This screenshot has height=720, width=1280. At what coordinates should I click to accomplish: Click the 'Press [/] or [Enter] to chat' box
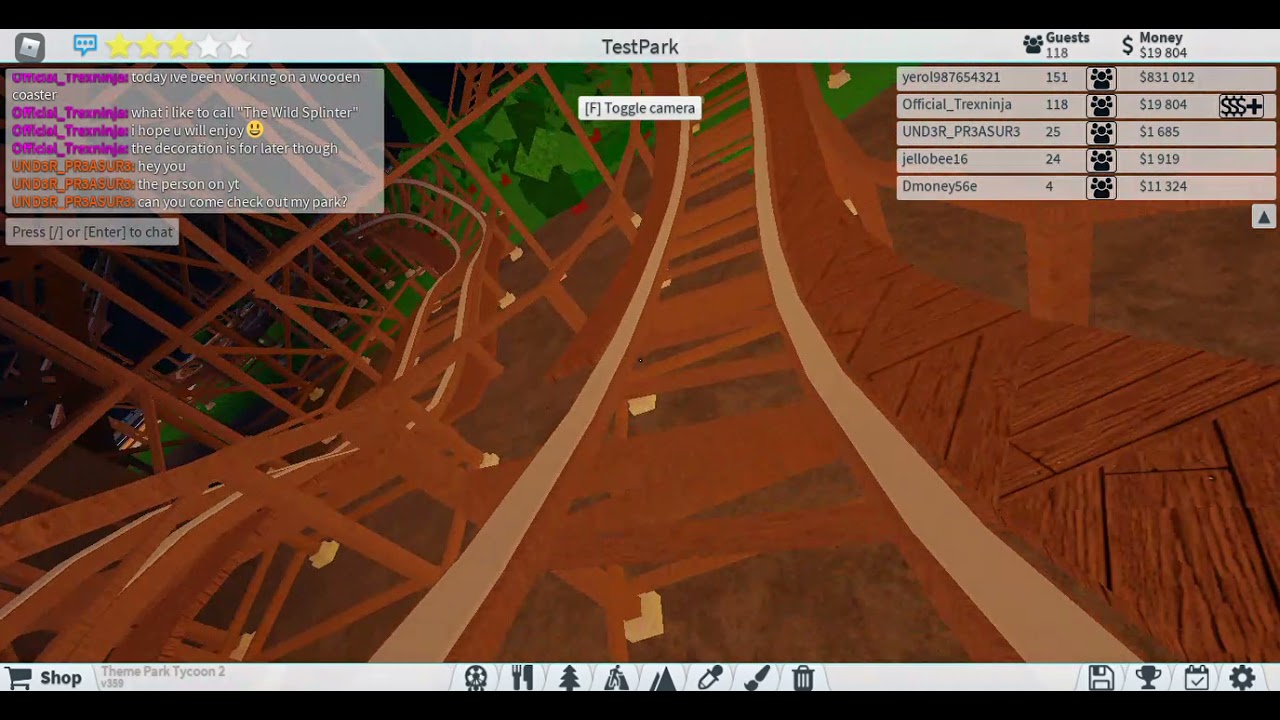[93, 232]
